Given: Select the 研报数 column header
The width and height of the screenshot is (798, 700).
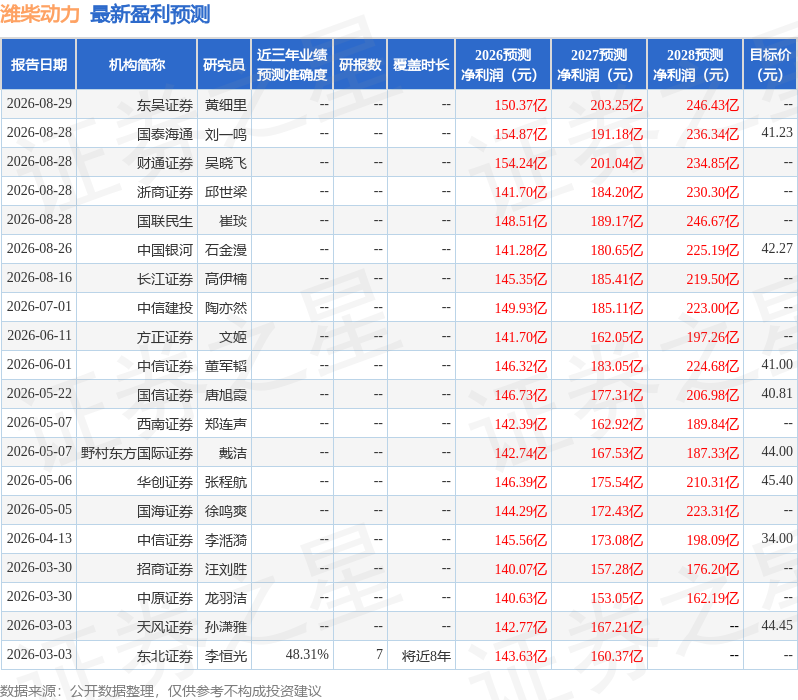Looking at the screenshot, I should point(360,65).
